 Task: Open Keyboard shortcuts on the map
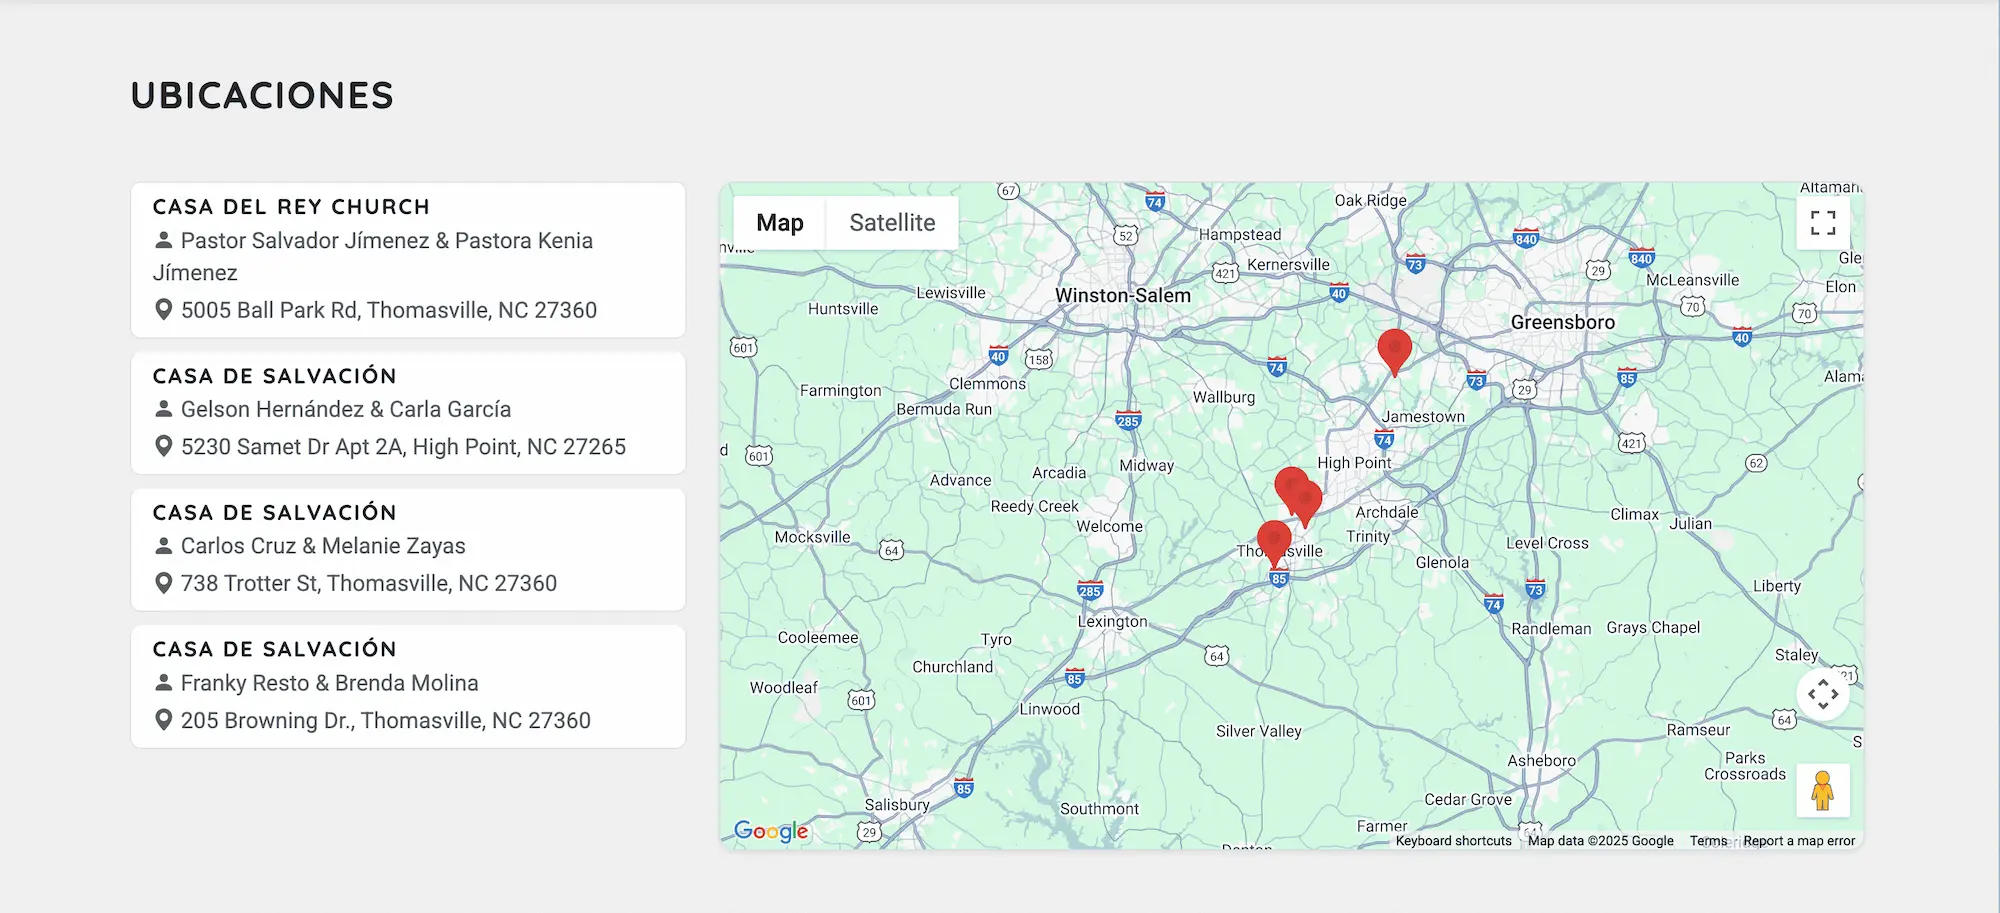(1453, 841)
